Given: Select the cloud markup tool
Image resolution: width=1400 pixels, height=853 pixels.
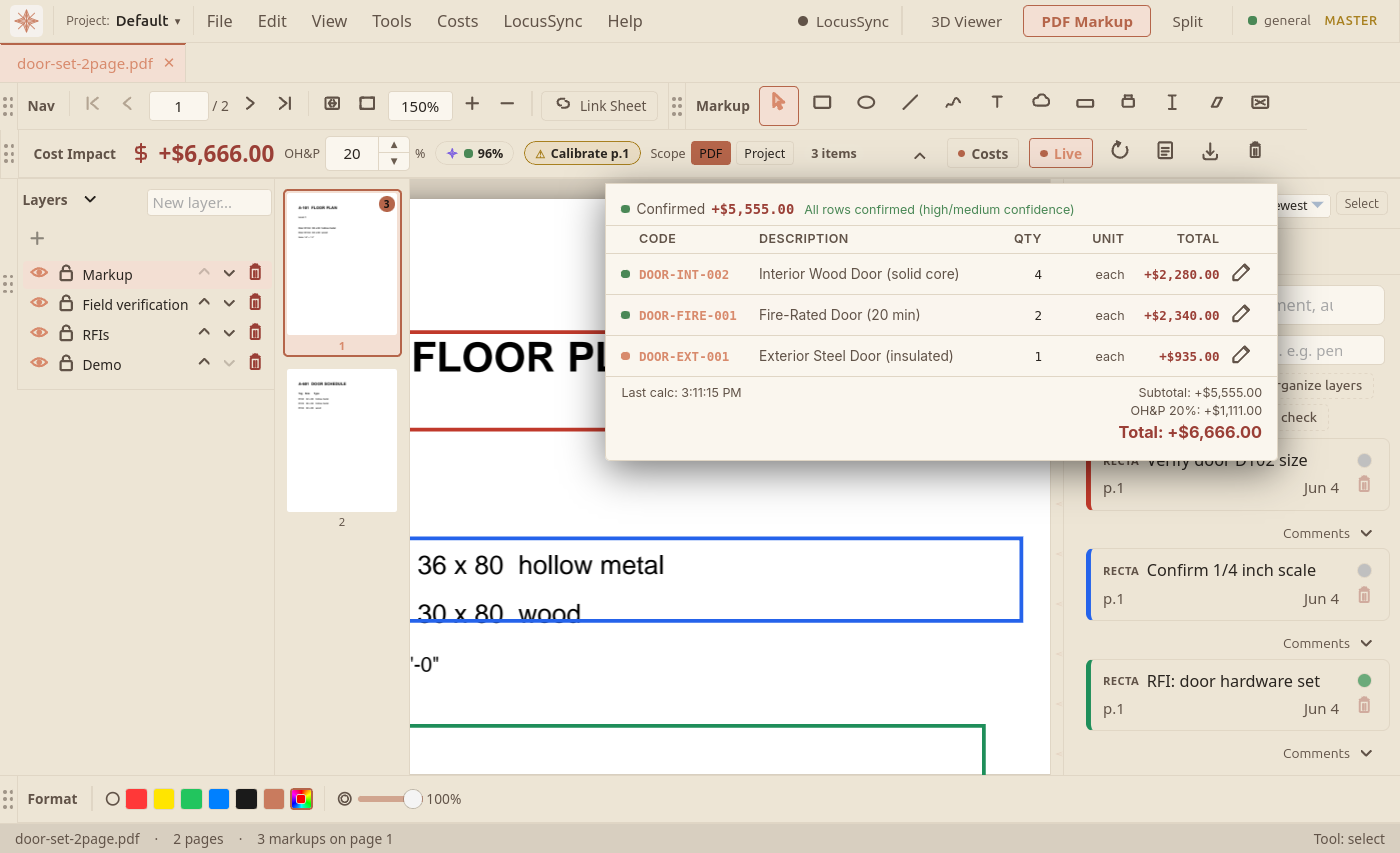Looking at the screenshot, I should coord(1041,102).
